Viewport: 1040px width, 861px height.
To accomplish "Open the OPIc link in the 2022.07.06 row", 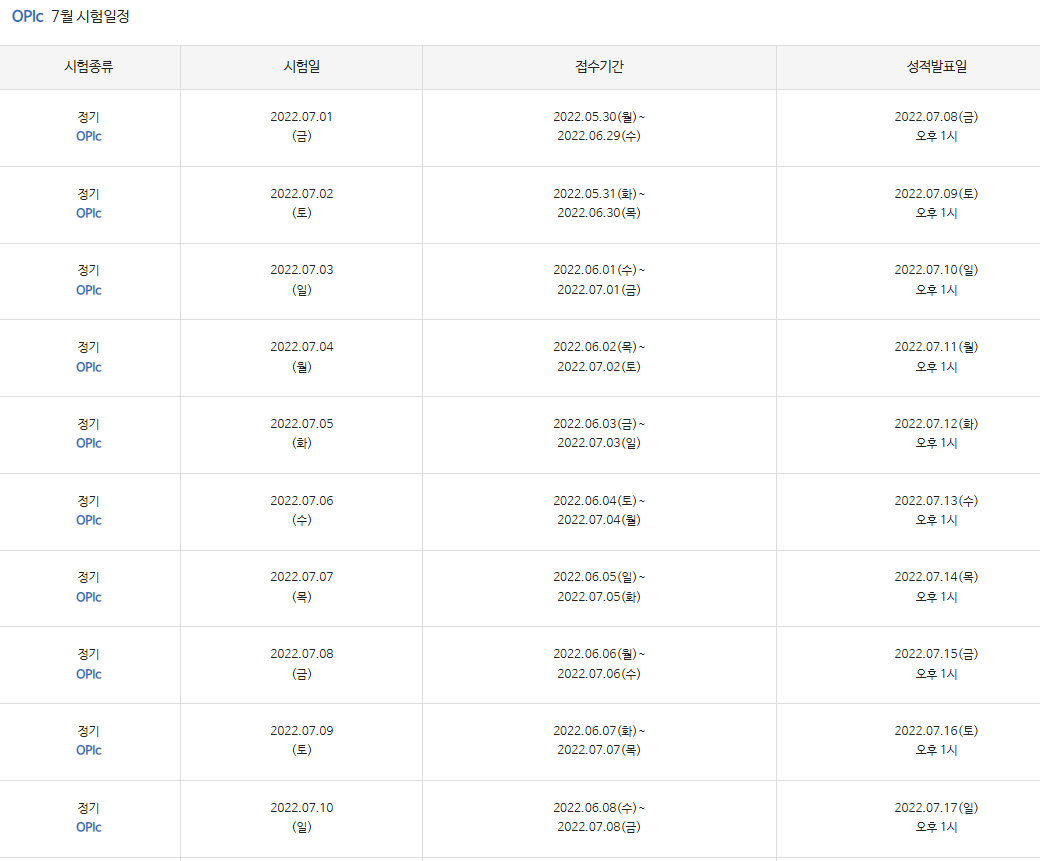I will 89,520.
